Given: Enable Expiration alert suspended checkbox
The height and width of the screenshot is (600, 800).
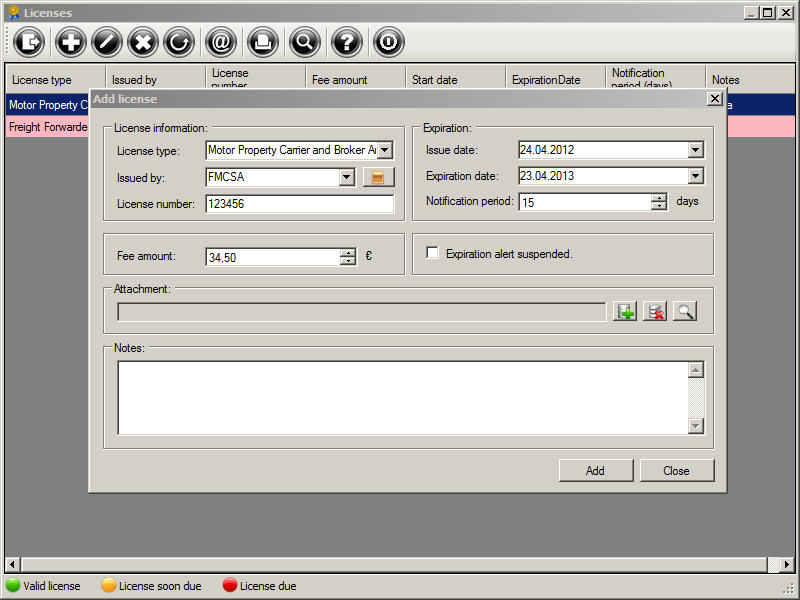Looking at the screenshot, I should click(433, 254).
